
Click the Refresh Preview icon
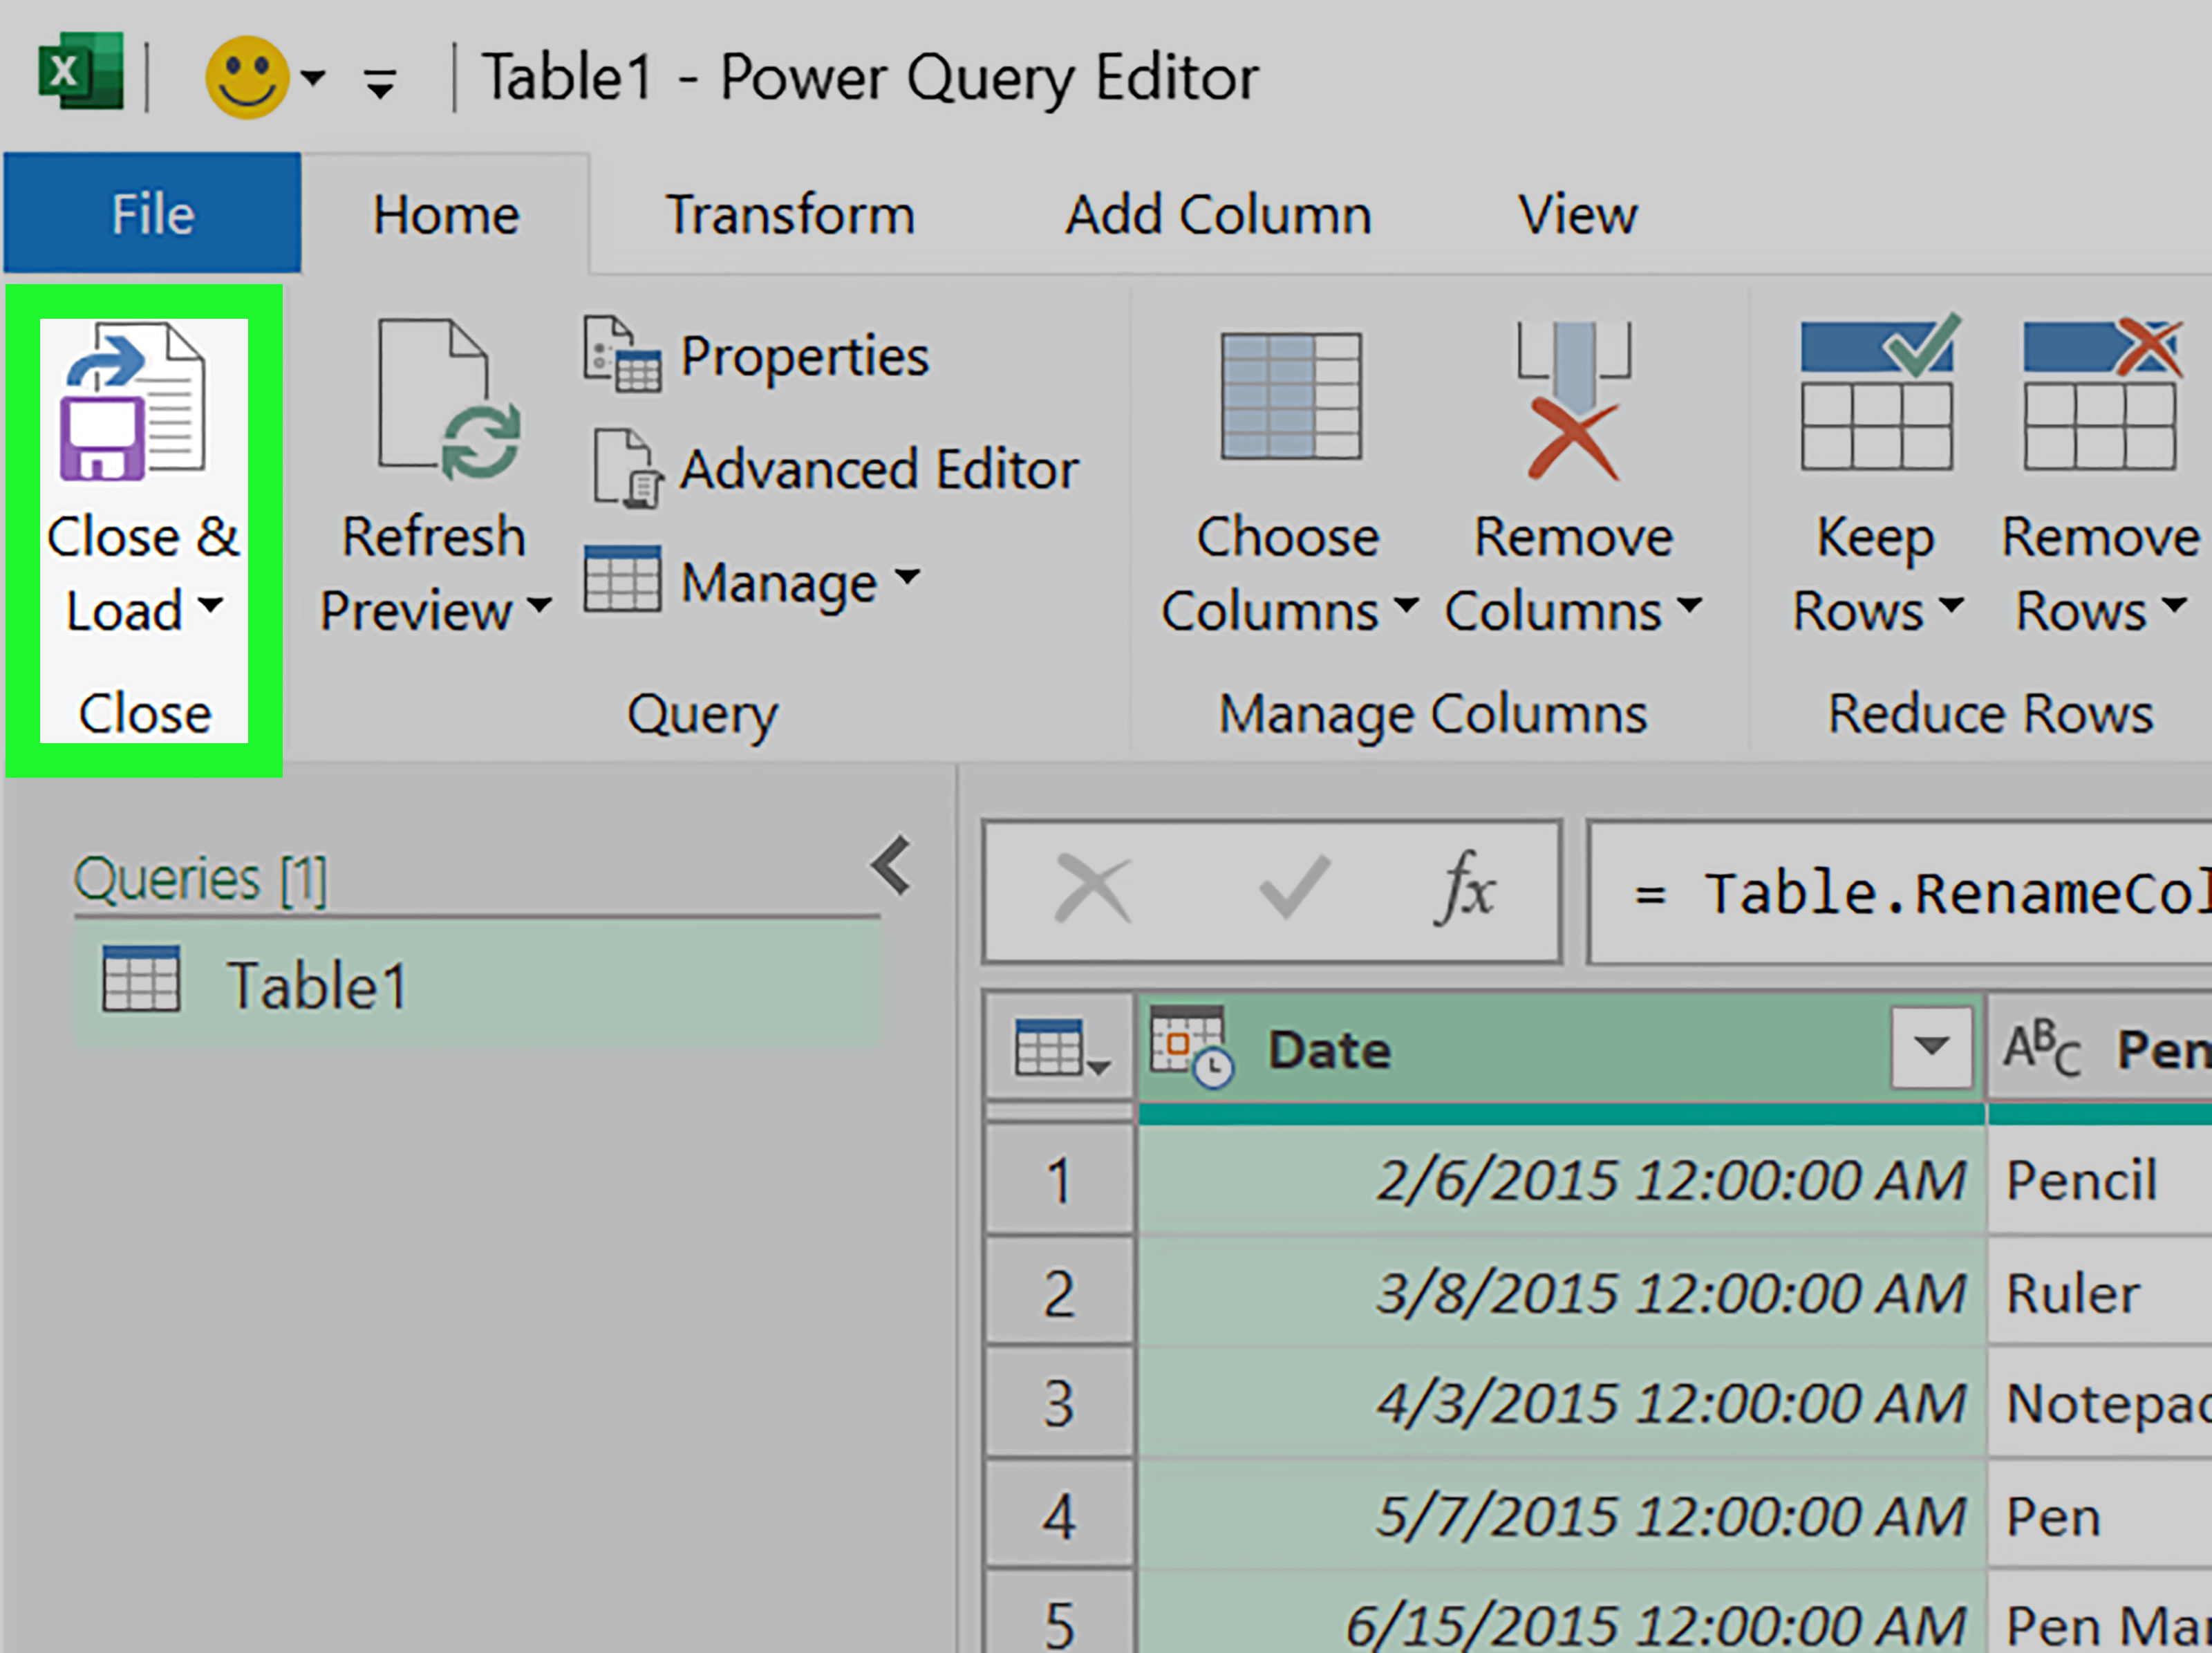click(x=447, y=400)
